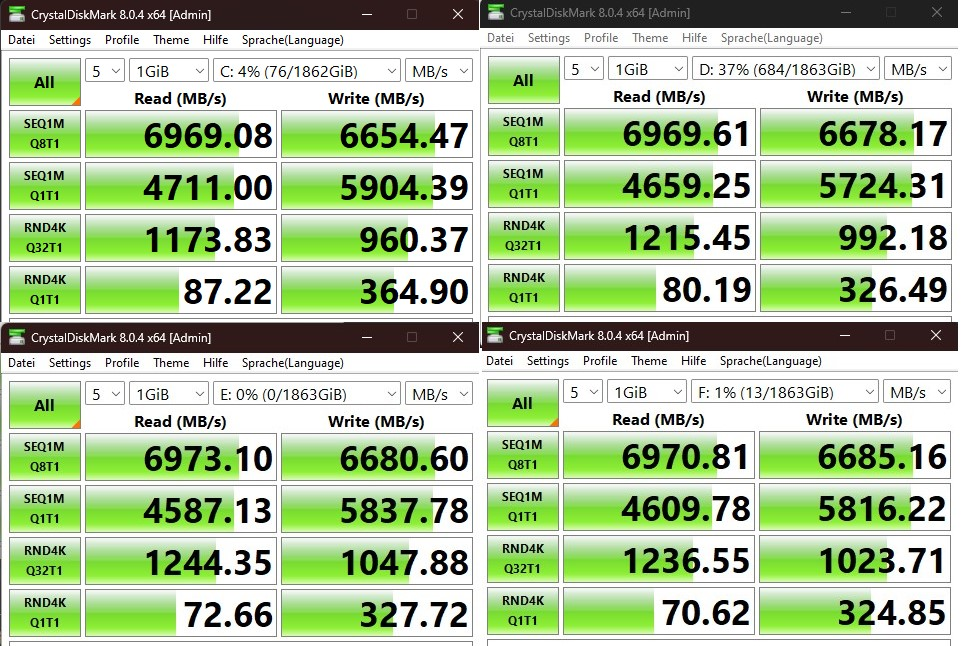Open drive selector showing F: 1% (13/1863GiB)

coord(784,392)
